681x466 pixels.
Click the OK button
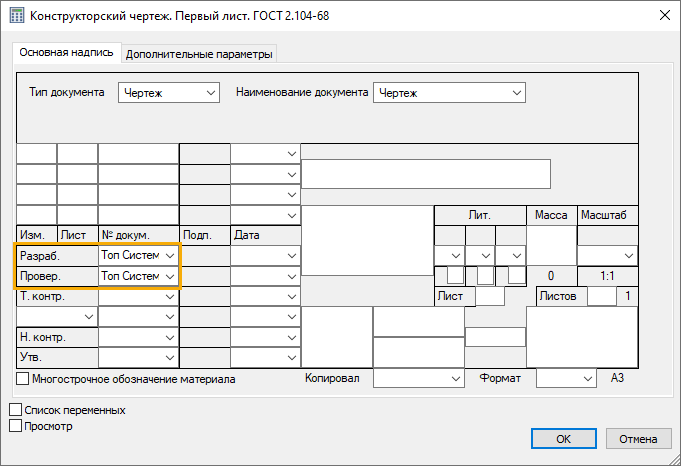point(563,439)
